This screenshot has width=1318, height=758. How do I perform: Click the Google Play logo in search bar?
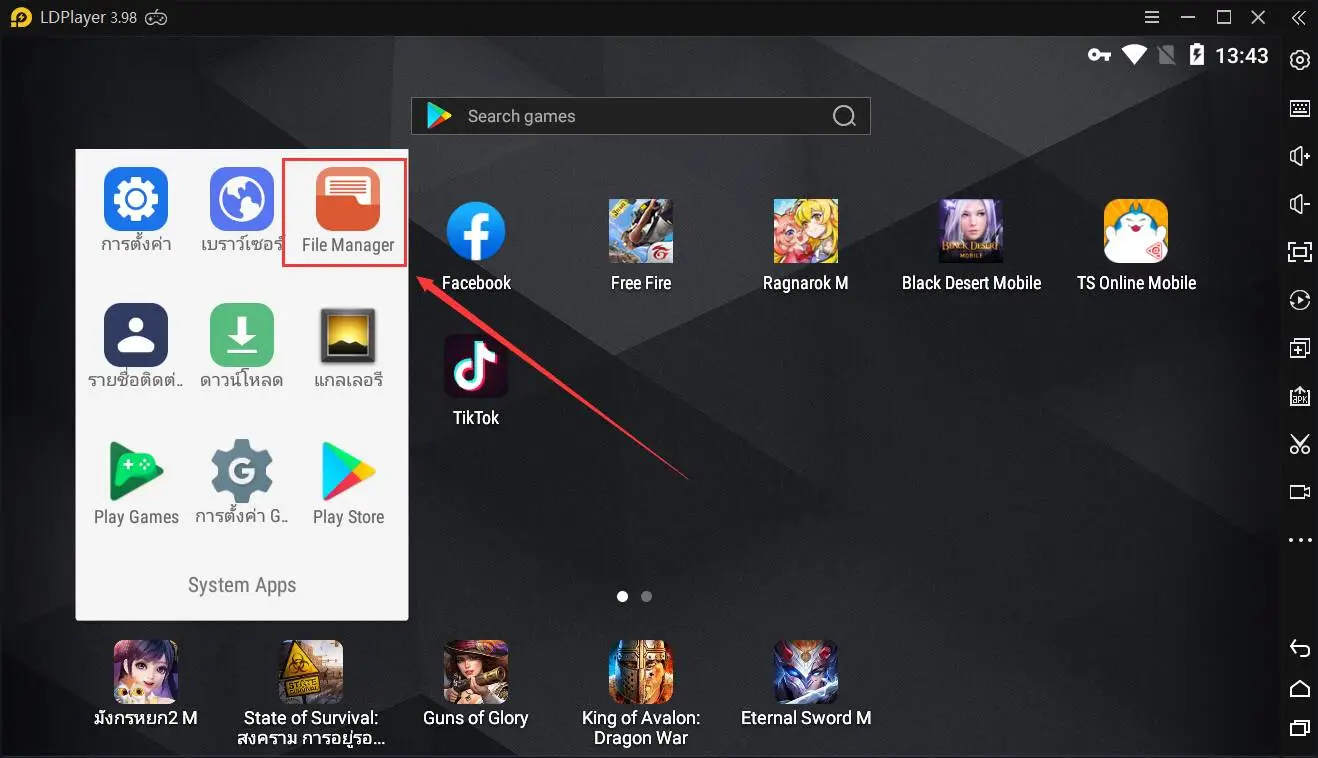439,116
